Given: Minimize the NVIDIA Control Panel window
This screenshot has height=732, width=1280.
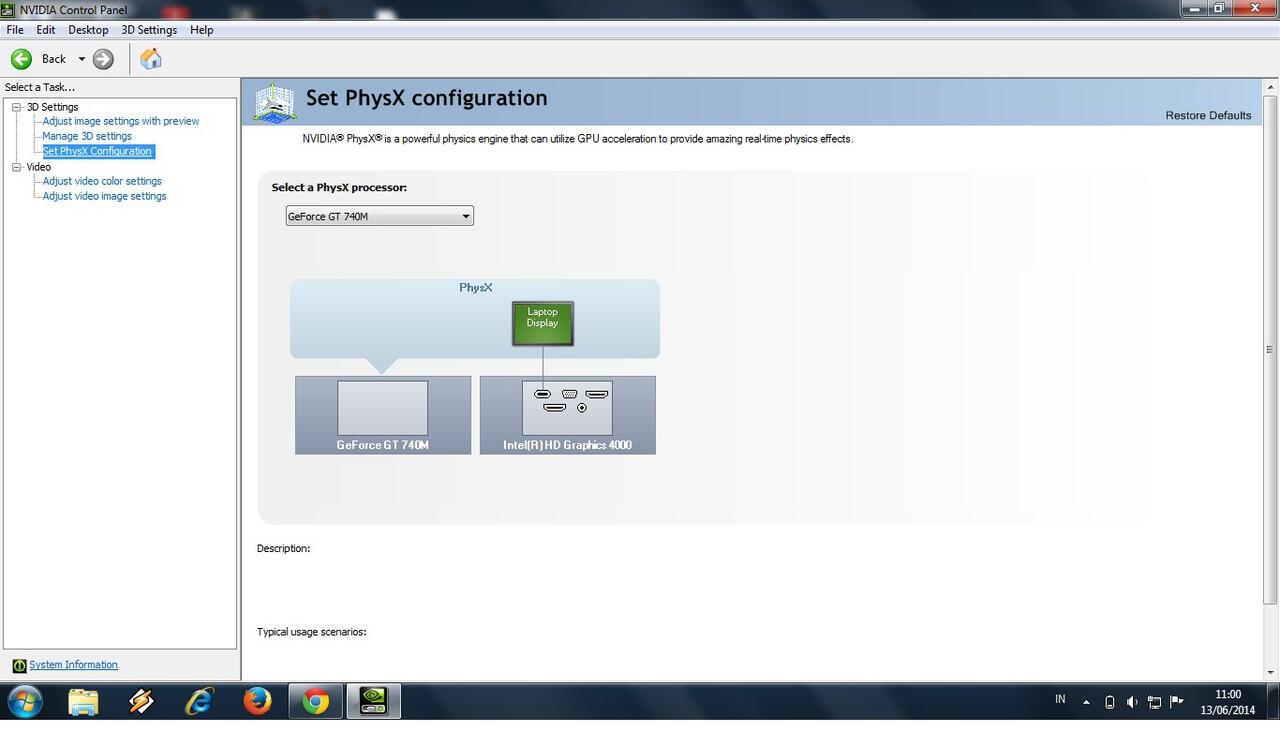Looking at the screenshot, I should [1195, 8].
